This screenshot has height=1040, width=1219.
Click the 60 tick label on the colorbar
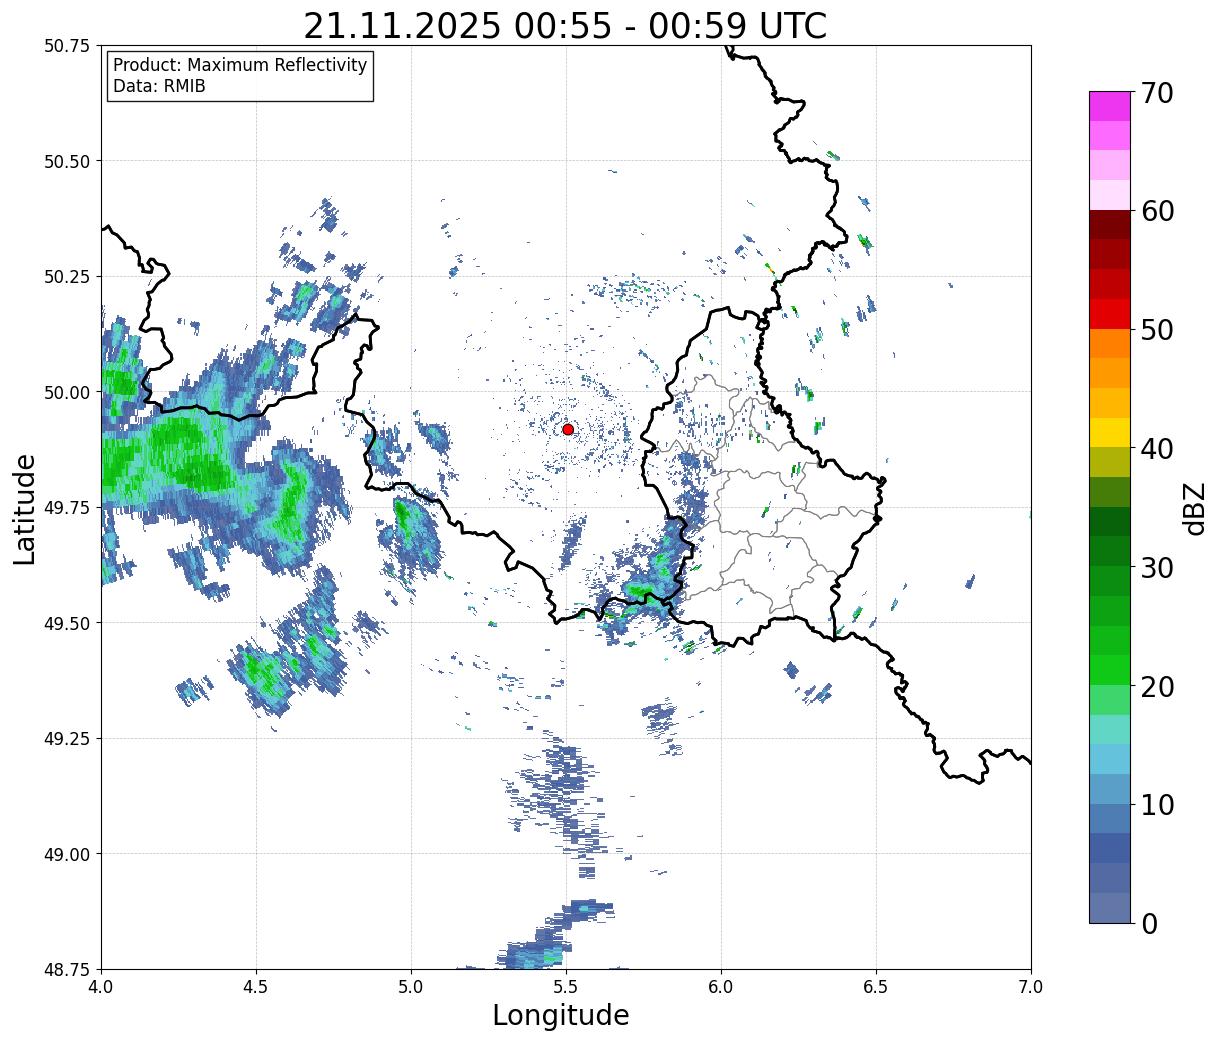[1156, 211]
